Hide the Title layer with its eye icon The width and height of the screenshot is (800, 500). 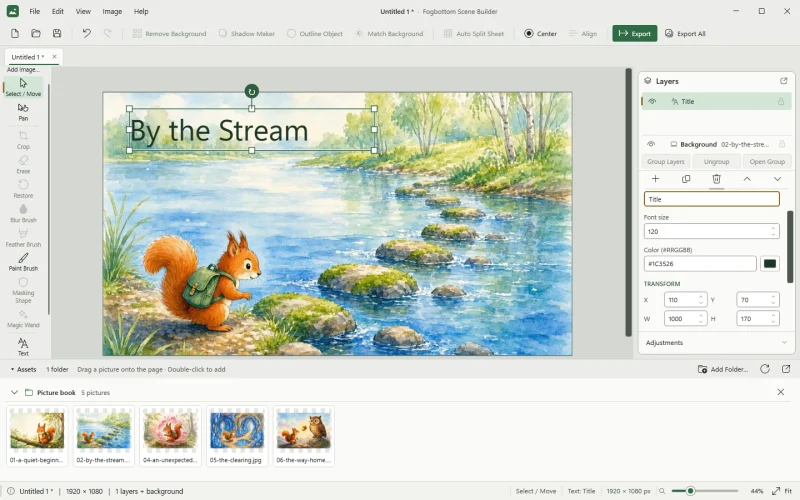(x=652, y=102)
